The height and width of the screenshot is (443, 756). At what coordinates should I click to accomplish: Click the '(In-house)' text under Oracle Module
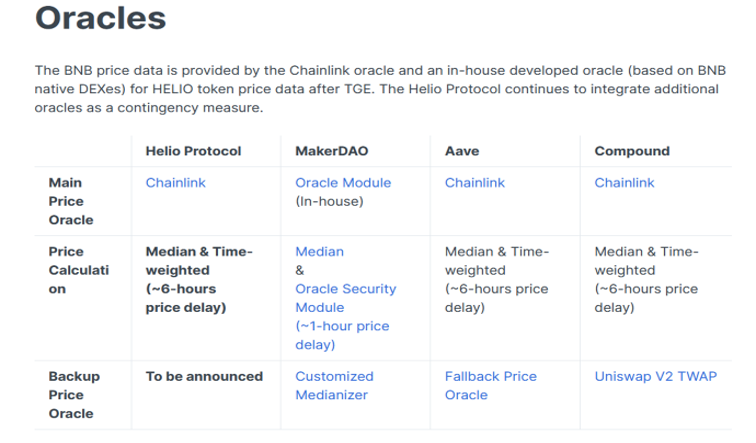(330, 201)
